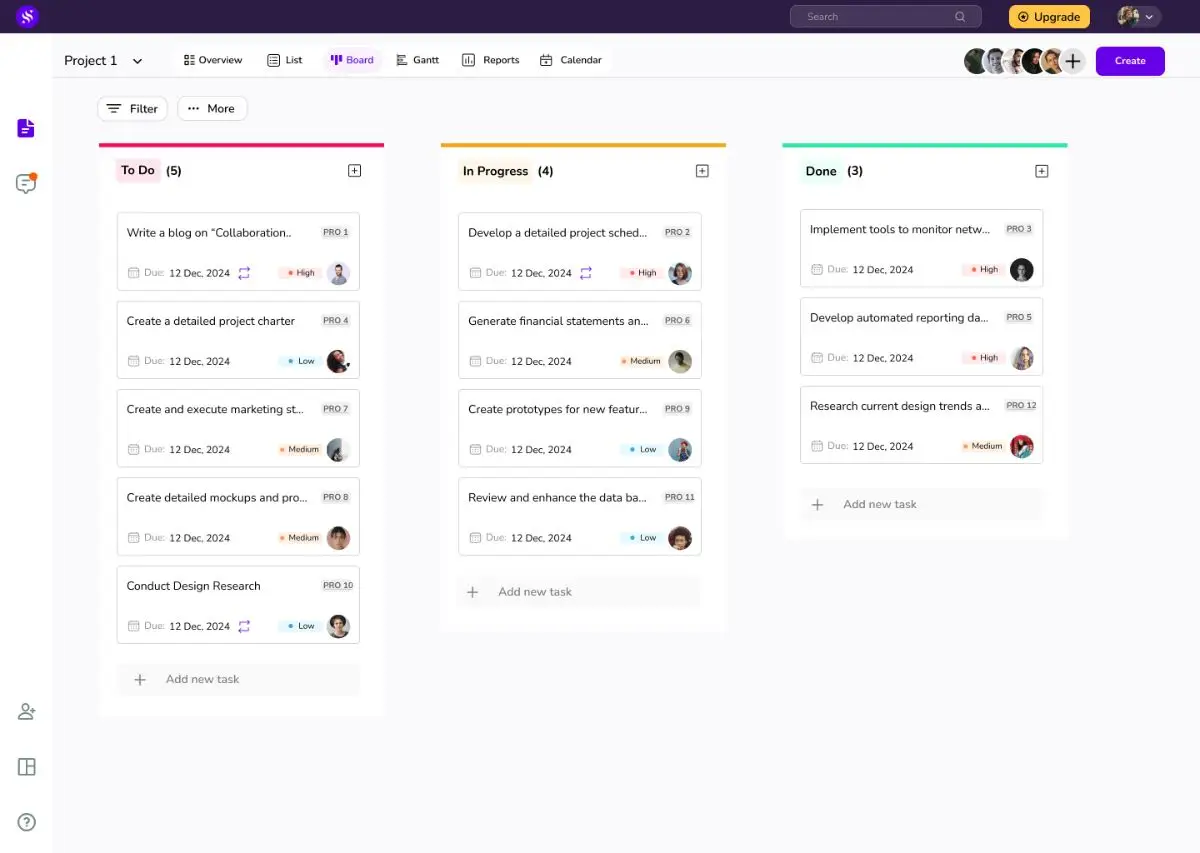This screenshot has width=1200, height=853.
Task: Toggle recurring icon on Write a blog task
Action: (x=244, y=273)
